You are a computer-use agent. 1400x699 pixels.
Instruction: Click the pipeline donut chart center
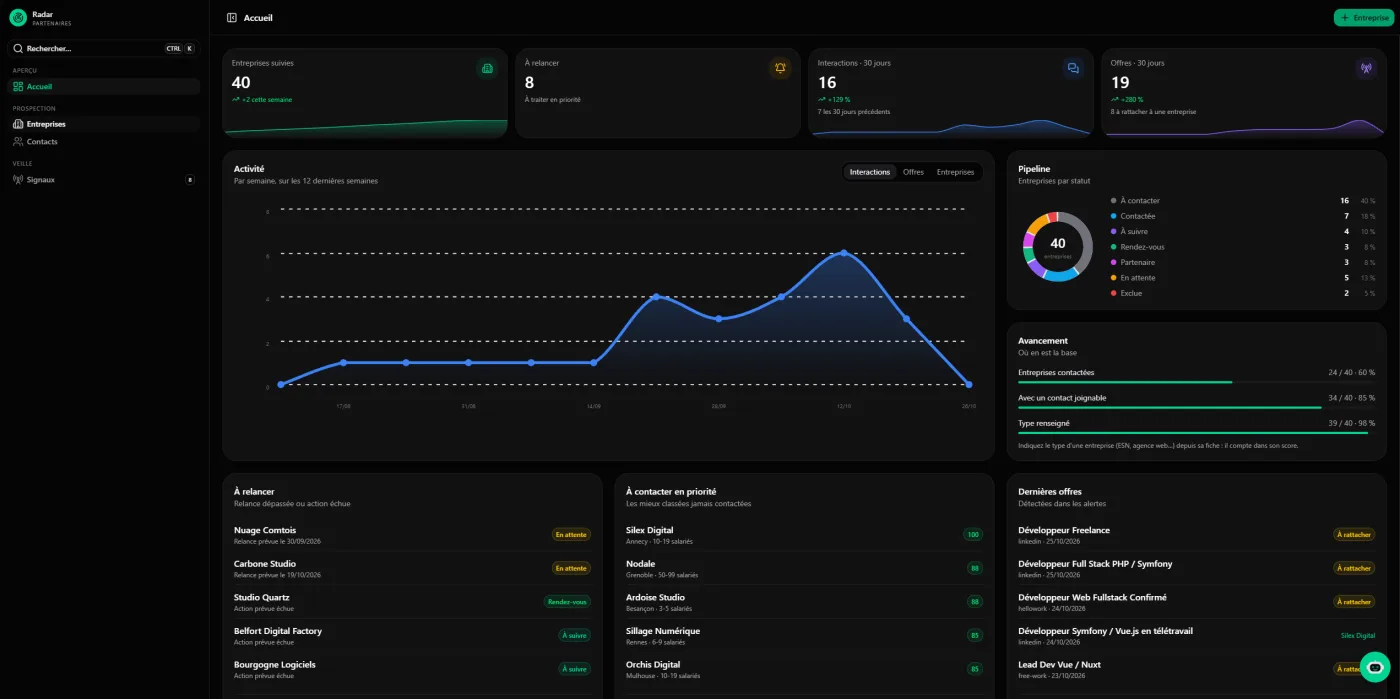(x=1058, y=246)
